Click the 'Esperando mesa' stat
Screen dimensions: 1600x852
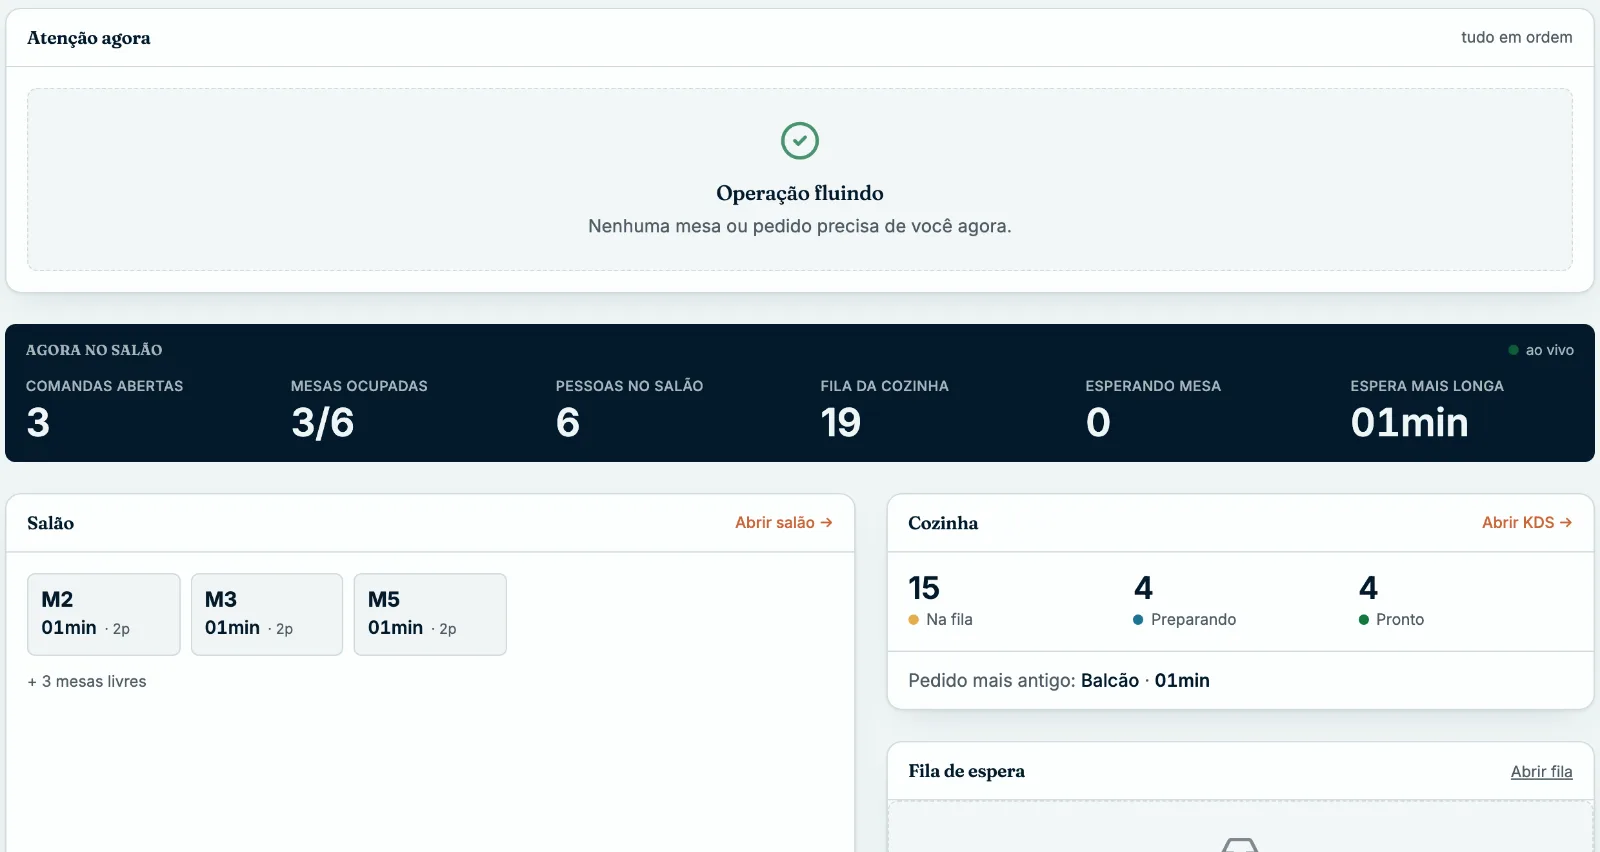click(x=1153, y=409)
